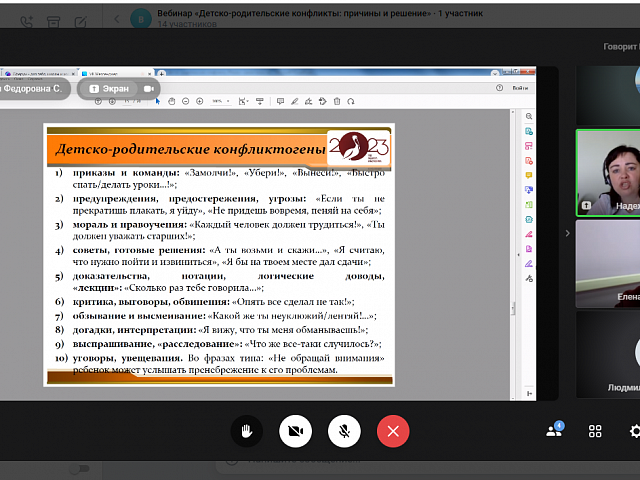Image resolution: width=640 pixels, height=480 pixels.
Task: Click the comment tool in right PDF panel
Action: click(528, 174)
